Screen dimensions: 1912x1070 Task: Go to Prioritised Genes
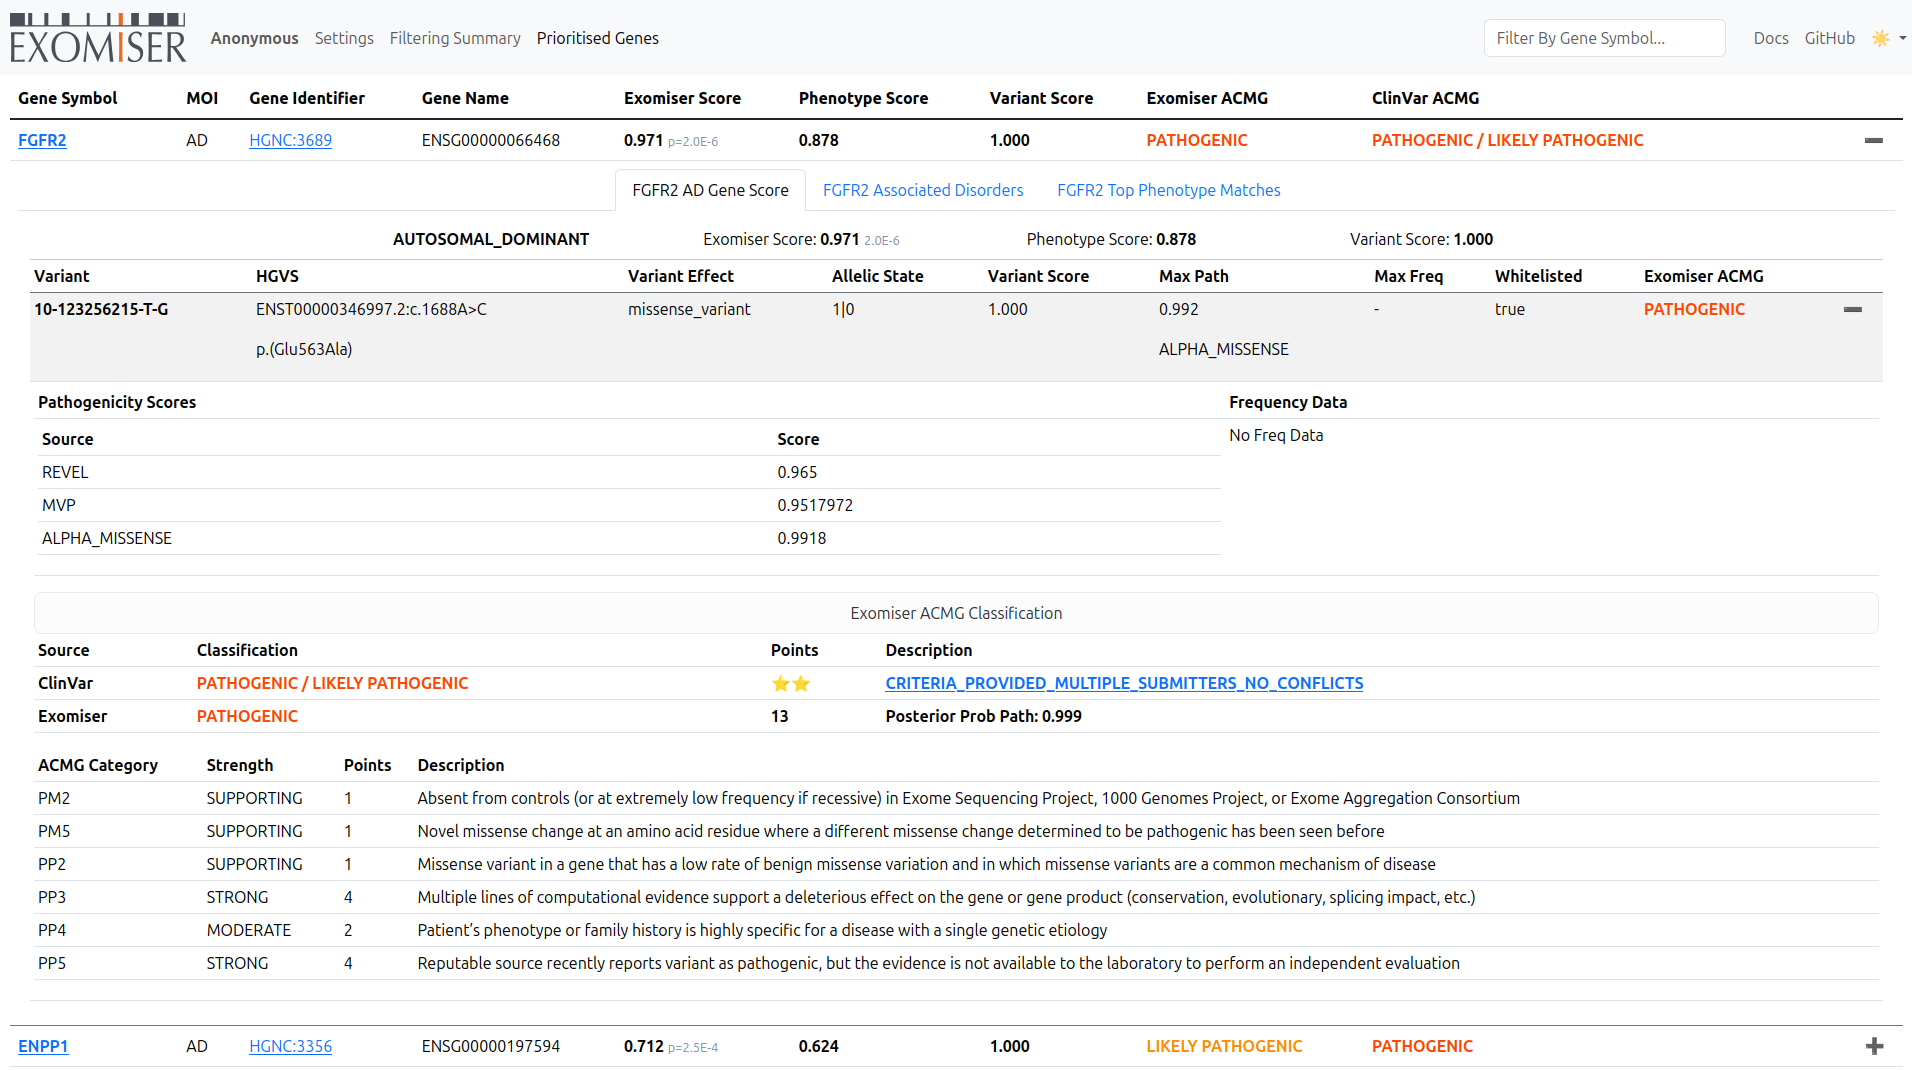(x=598, y=38)
